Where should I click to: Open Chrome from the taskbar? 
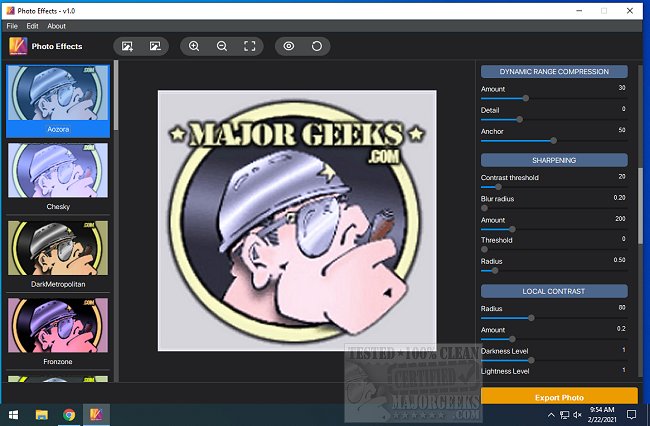click(x=70, y=414)
